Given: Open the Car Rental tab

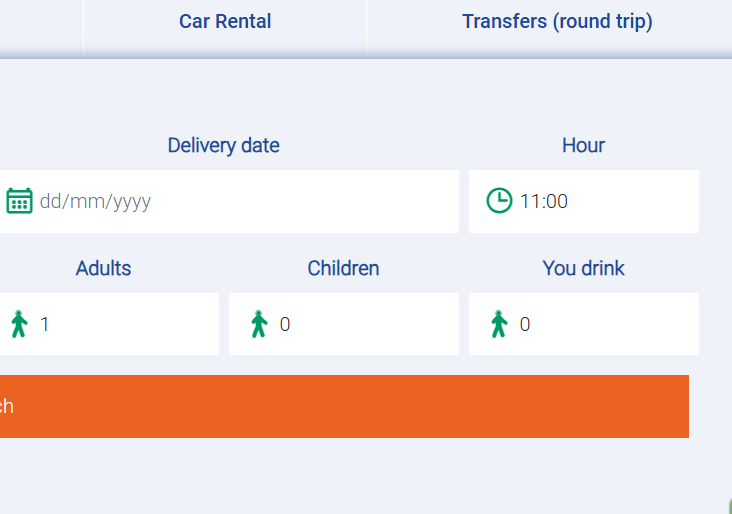Looking at the screenshot, I should coord(225,22).
